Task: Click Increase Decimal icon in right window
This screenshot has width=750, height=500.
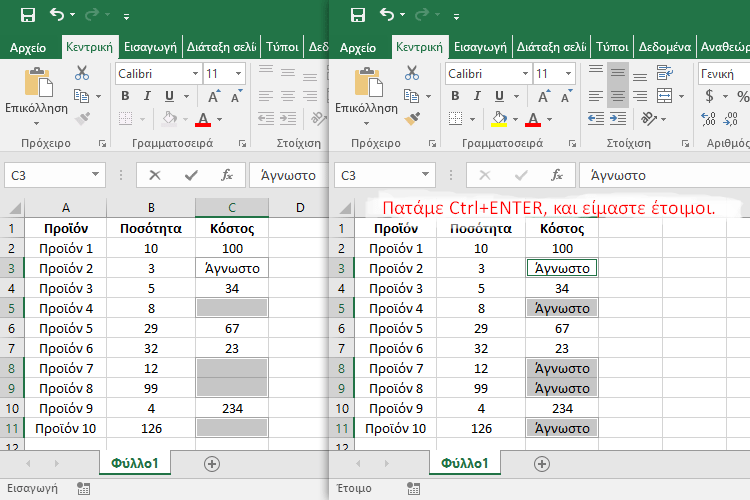Action: tap(709, 119)
